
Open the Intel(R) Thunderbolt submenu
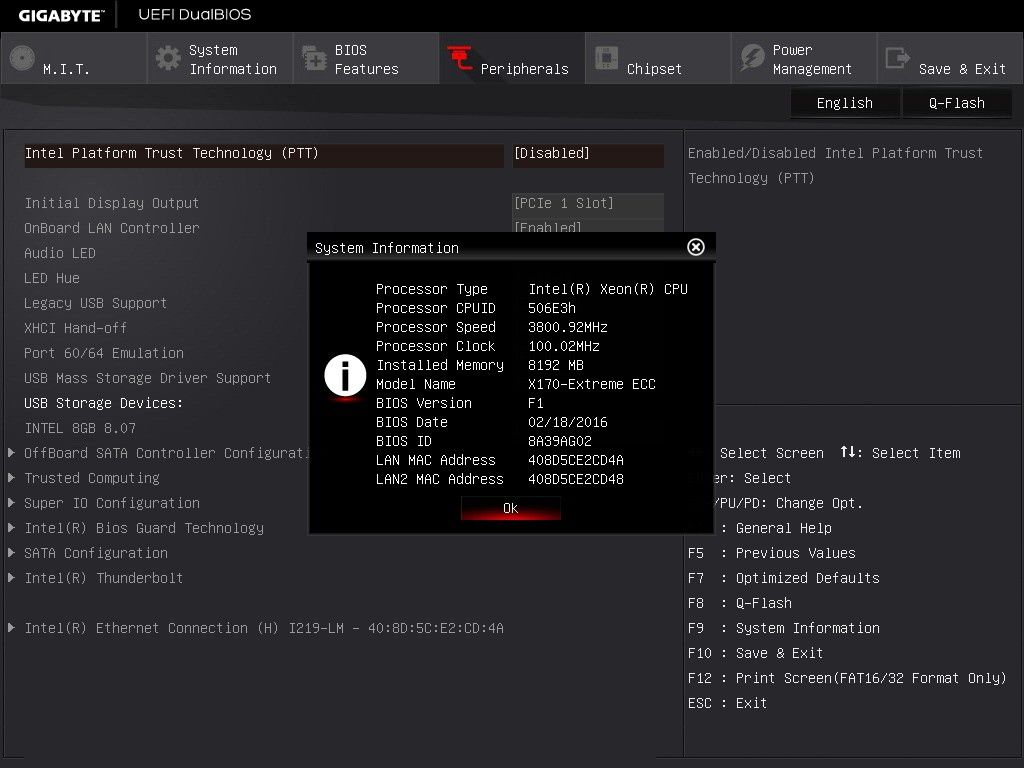[104, 578]
